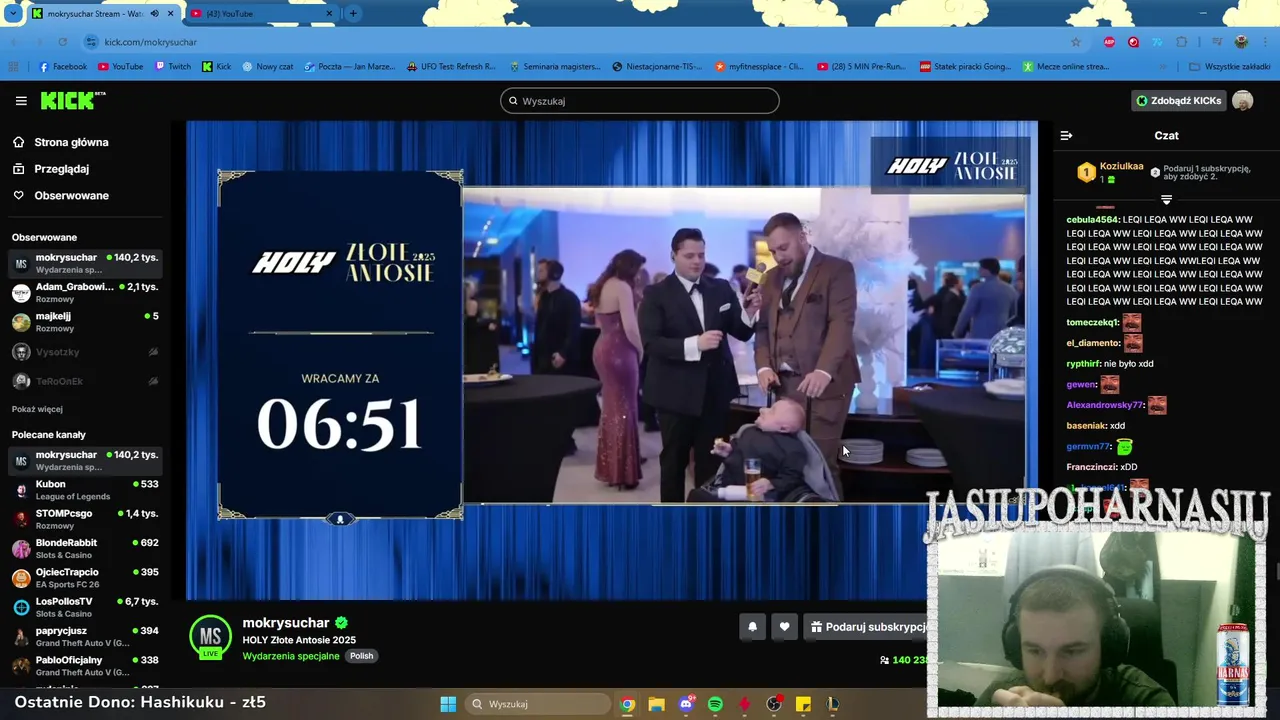
Task: Open Wydarzenia specjalne category link
Action: point(291,656)
